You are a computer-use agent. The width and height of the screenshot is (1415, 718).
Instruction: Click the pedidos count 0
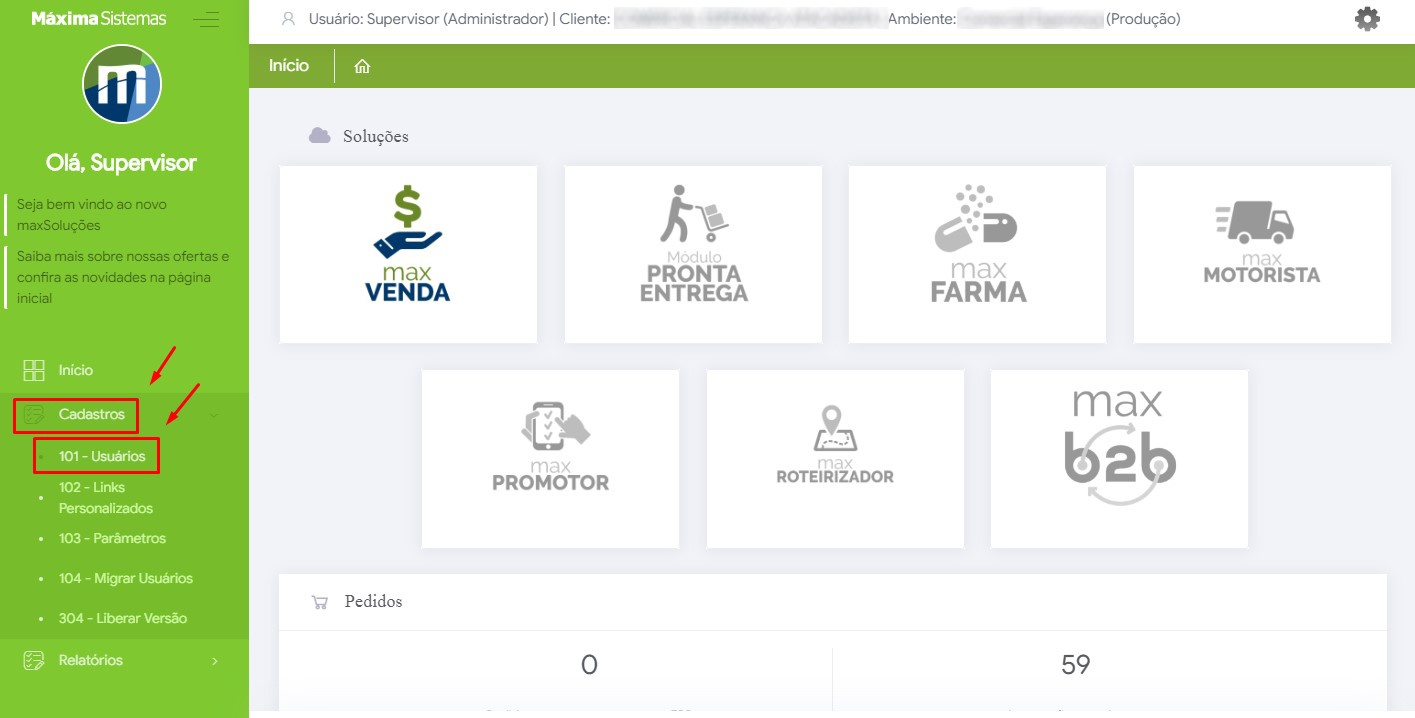(x=589, y=664)
